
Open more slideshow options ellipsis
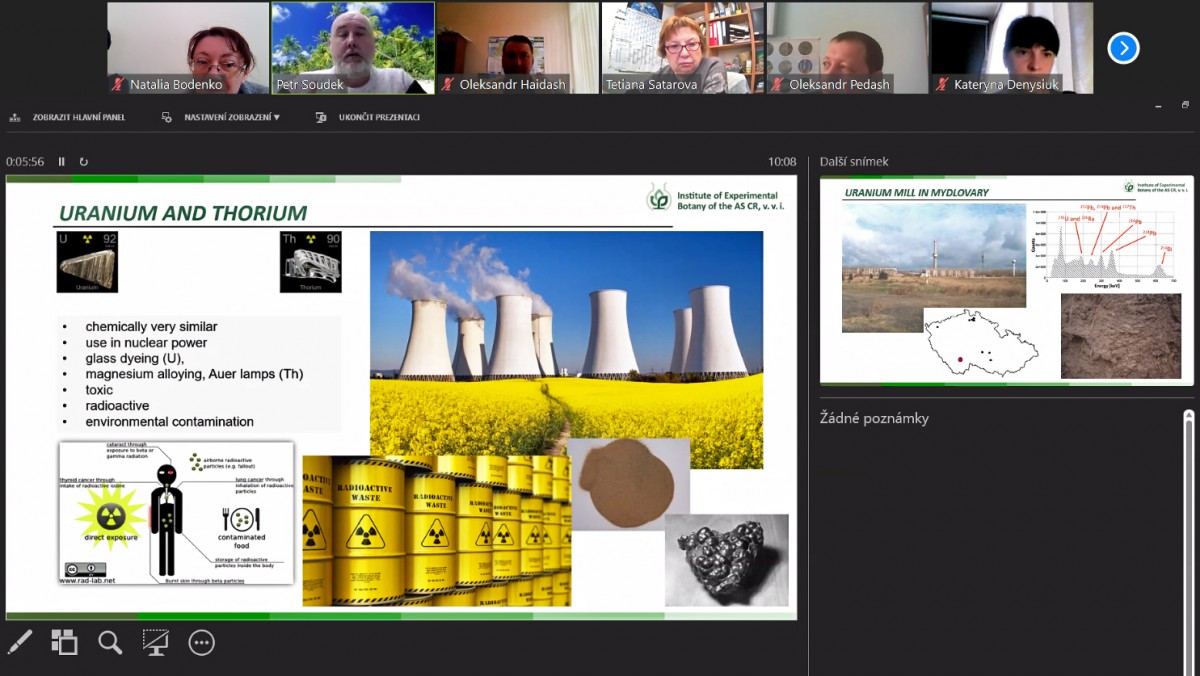(x=202, y=642)
